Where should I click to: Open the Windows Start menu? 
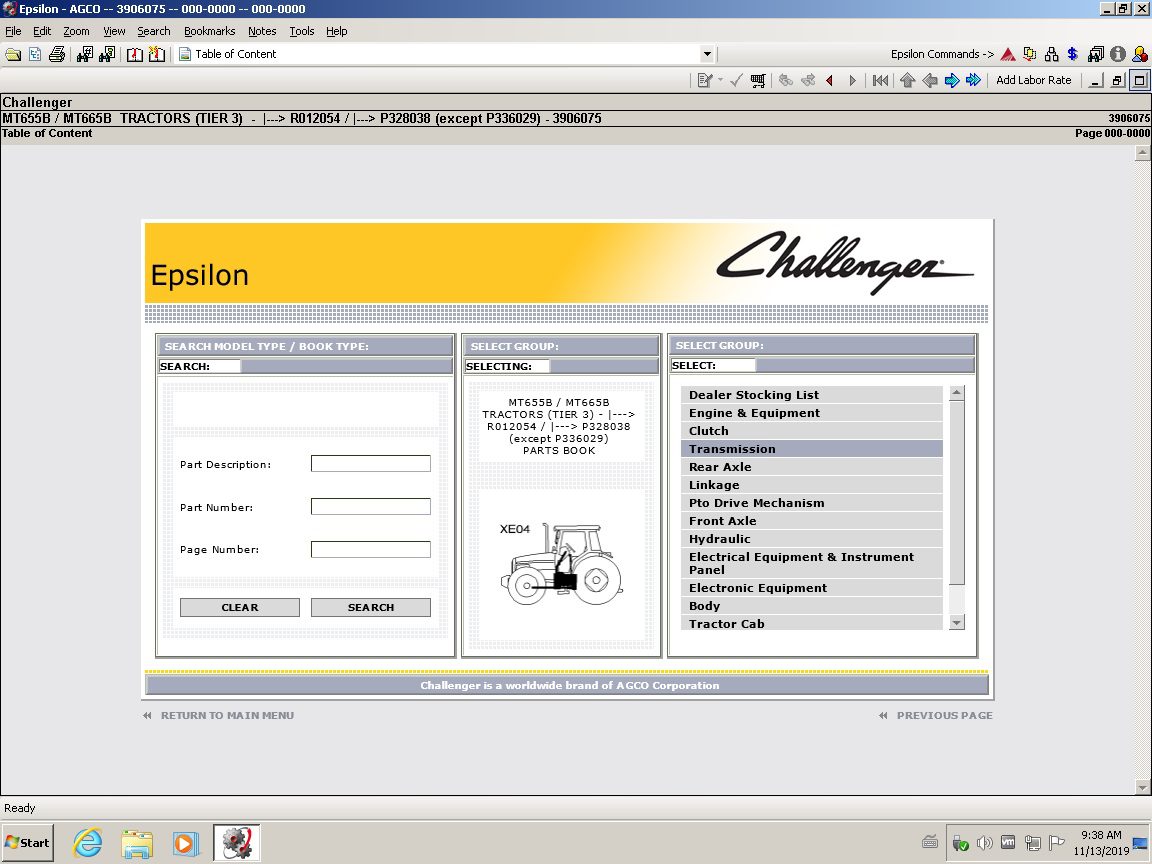(28, 843)
